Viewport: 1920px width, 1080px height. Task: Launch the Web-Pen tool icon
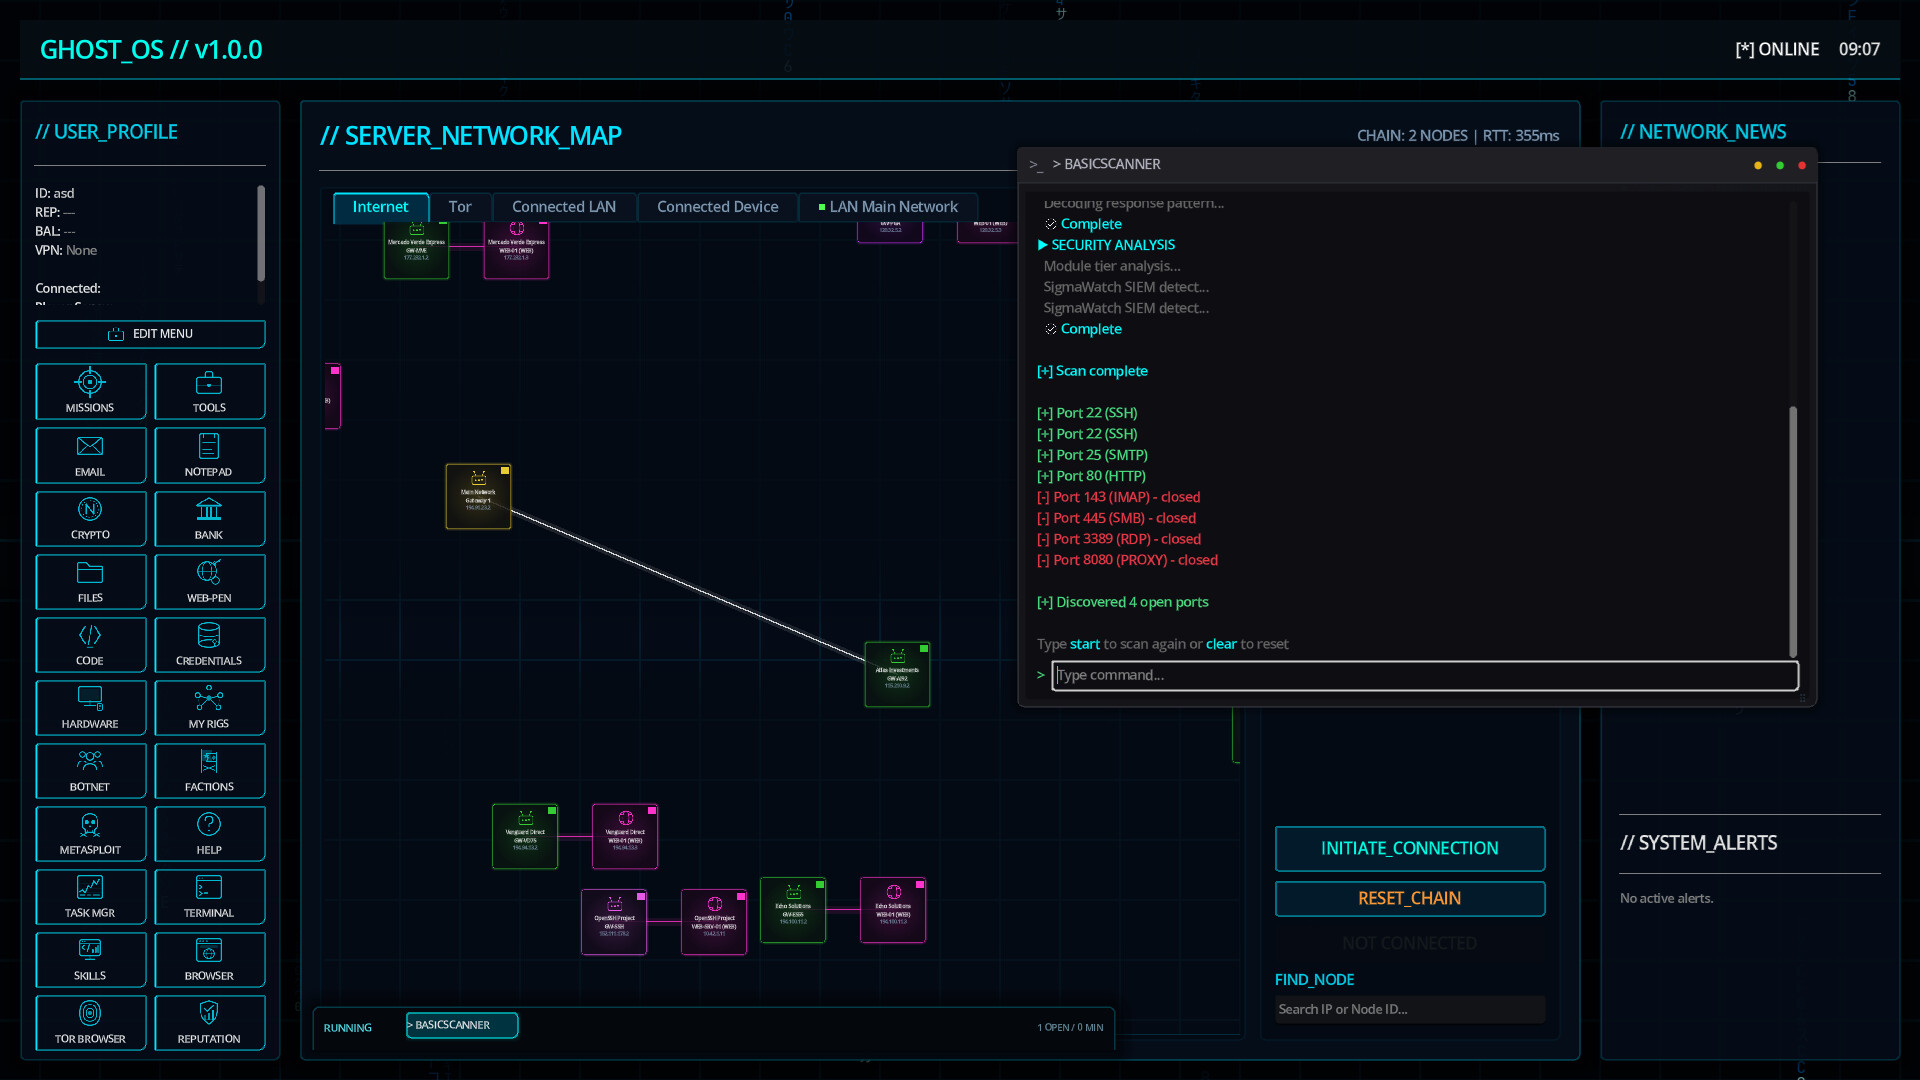(209, 581)
